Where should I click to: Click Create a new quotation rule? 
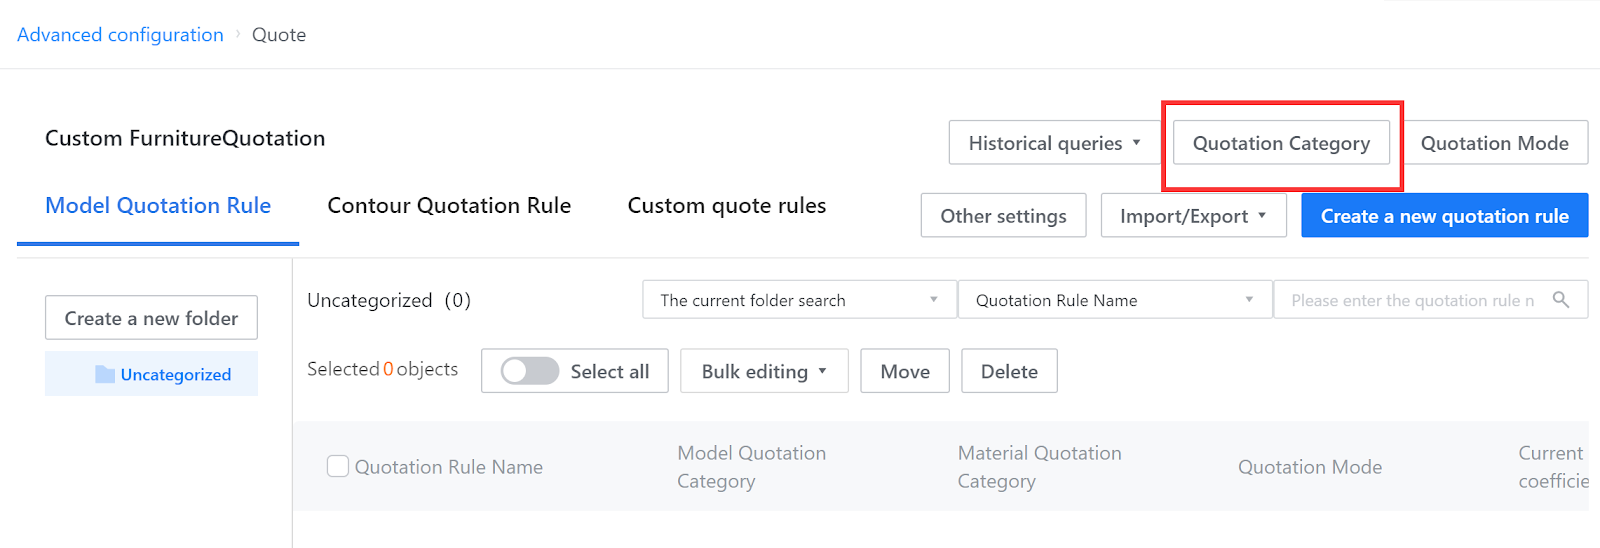tap(1444, 216)
